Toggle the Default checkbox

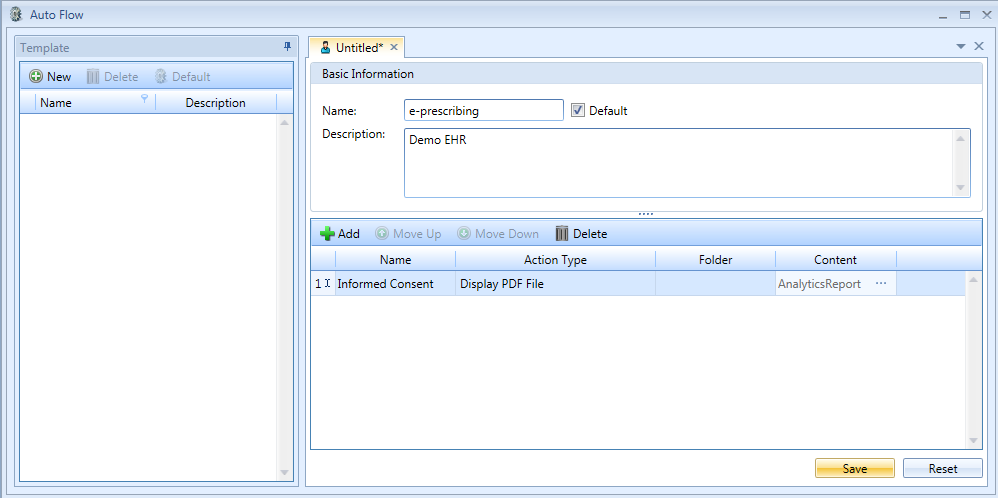point(578,111)
